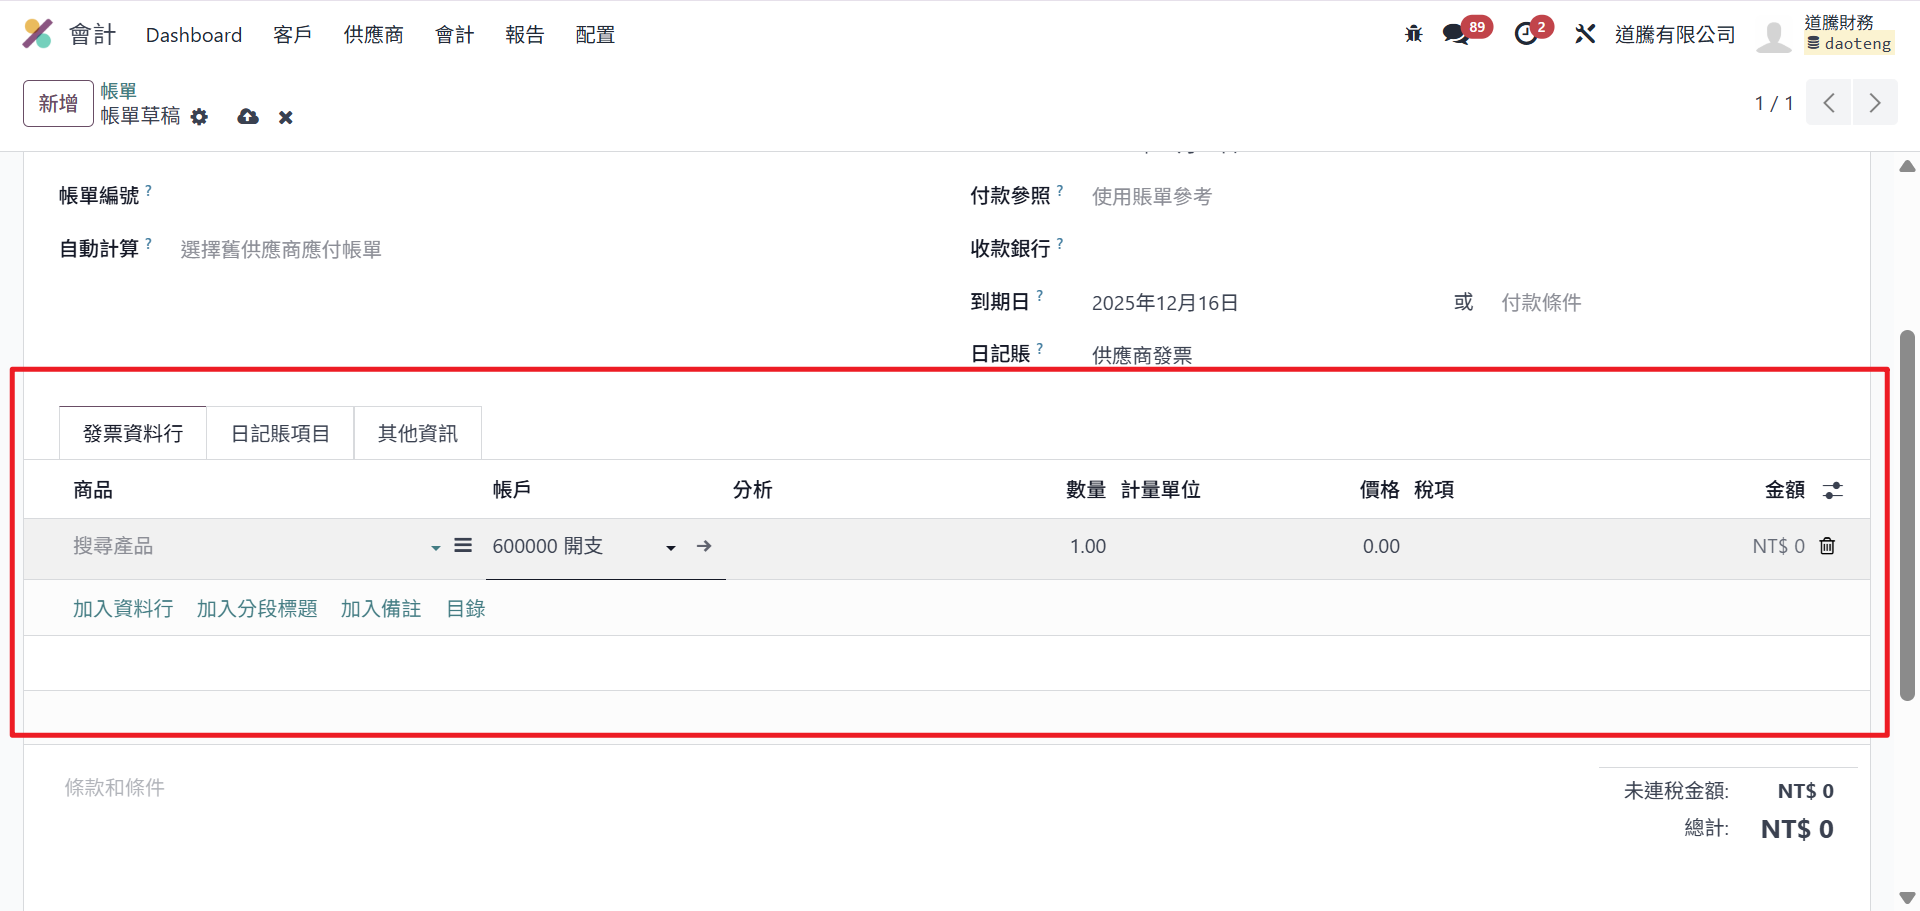This screenshot has height=911, width=1920.
Task: Open the 600000 開支 account arrow link
Action: (x=704, y=546)
